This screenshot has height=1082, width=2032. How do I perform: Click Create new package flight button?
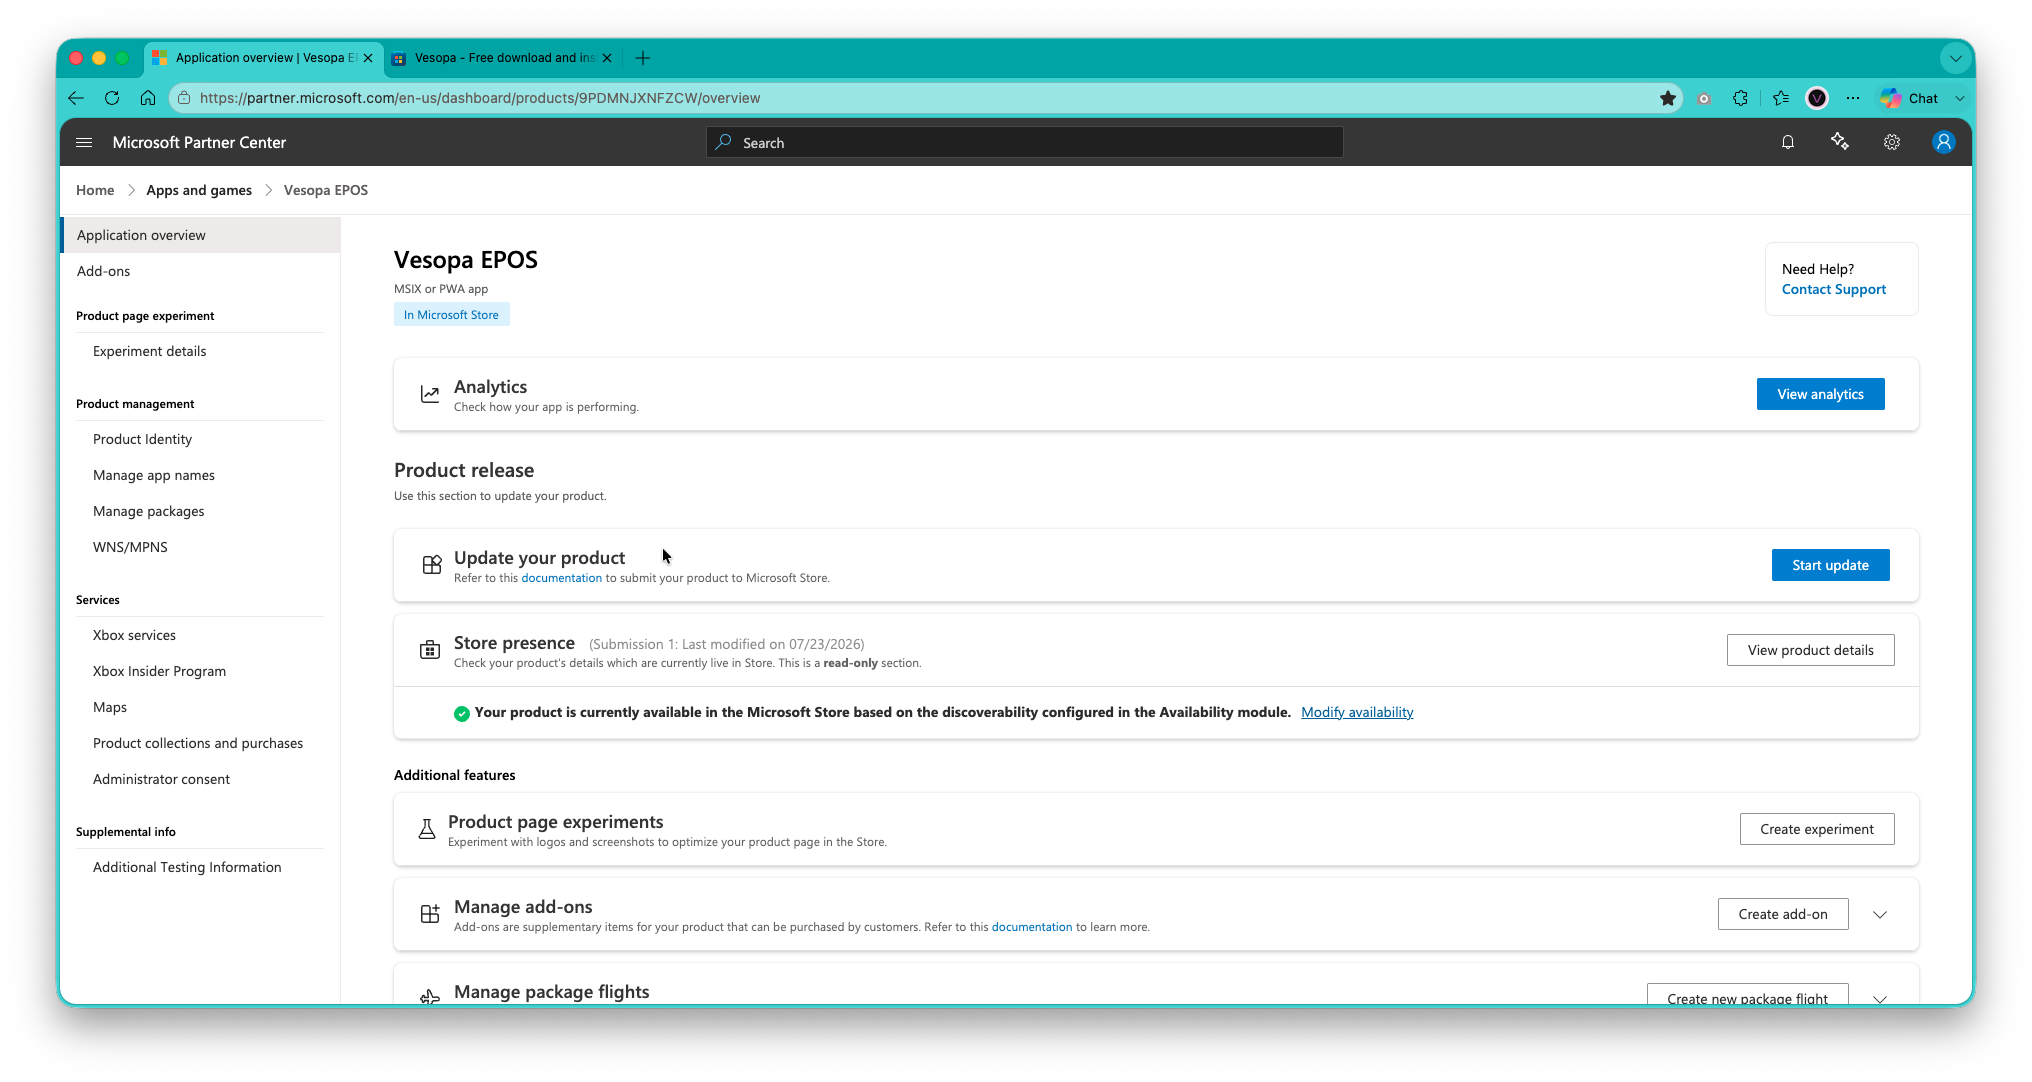(1747, 996)
